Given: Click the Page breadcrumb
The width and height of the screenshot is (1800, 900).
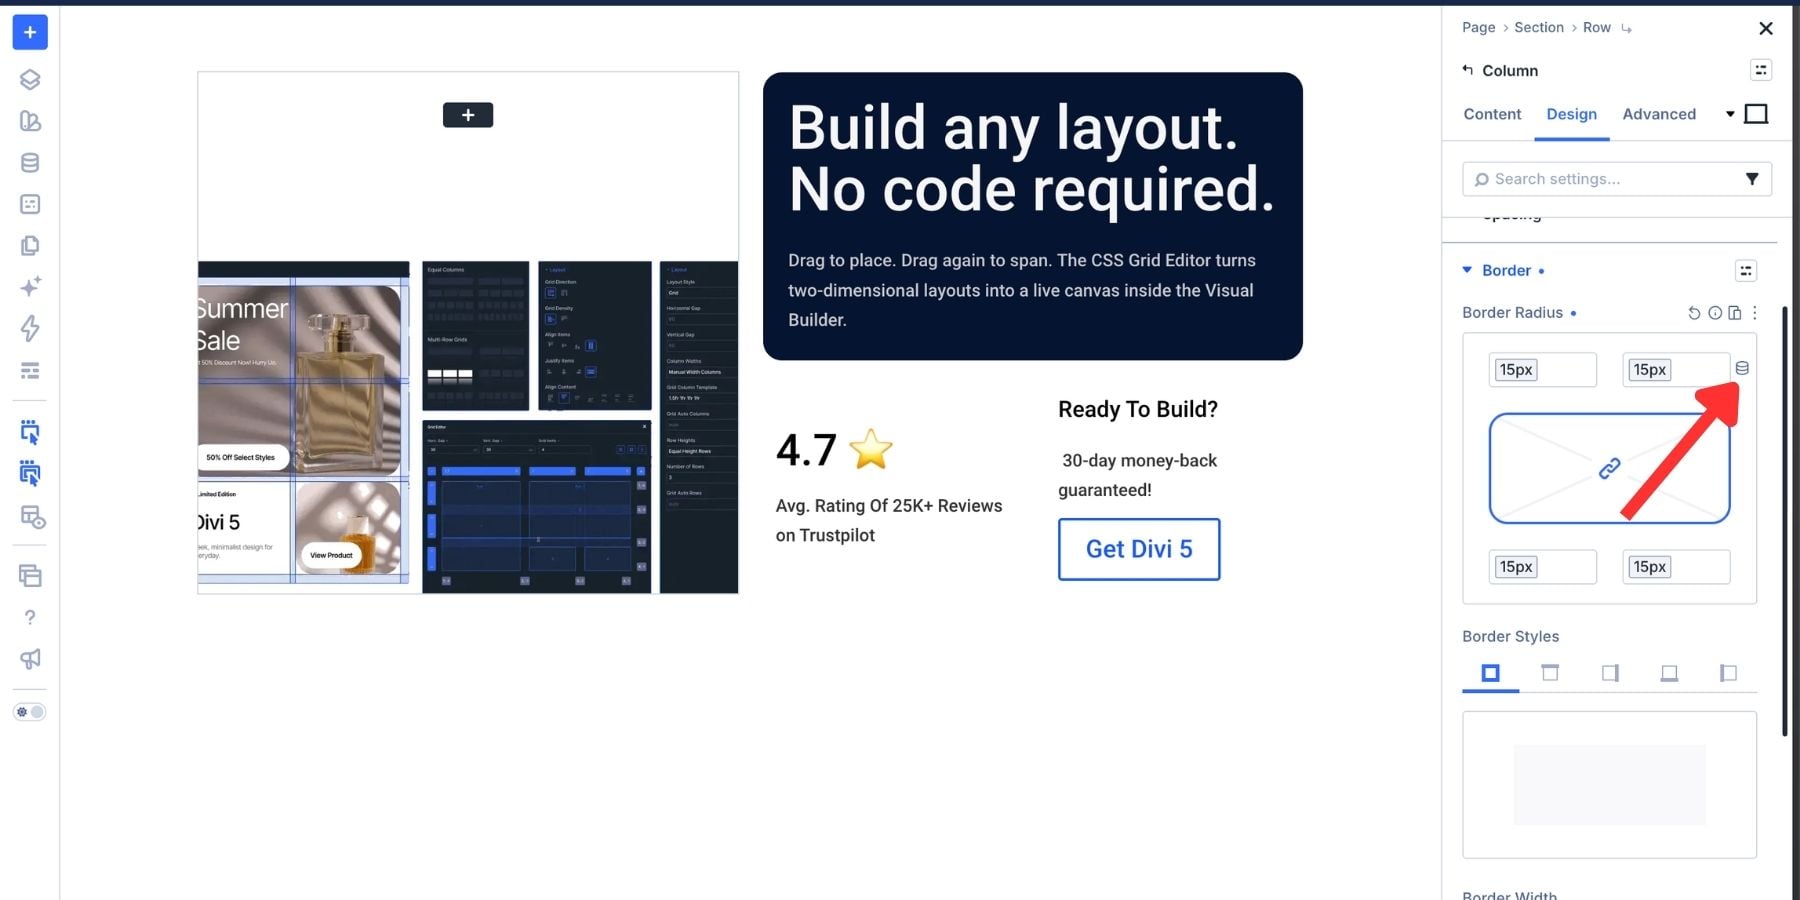Looking at the screenshot, I should tap(1478, 27).
